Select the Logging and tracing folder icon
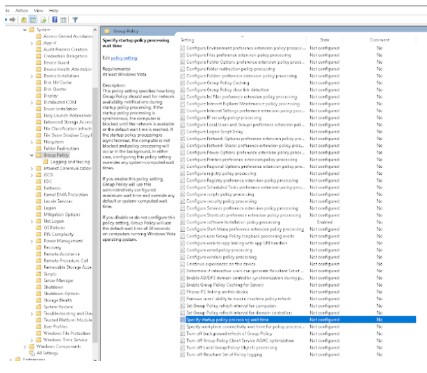Image resolution: width=427 pixels, height=373 pixels. point(46,162)
